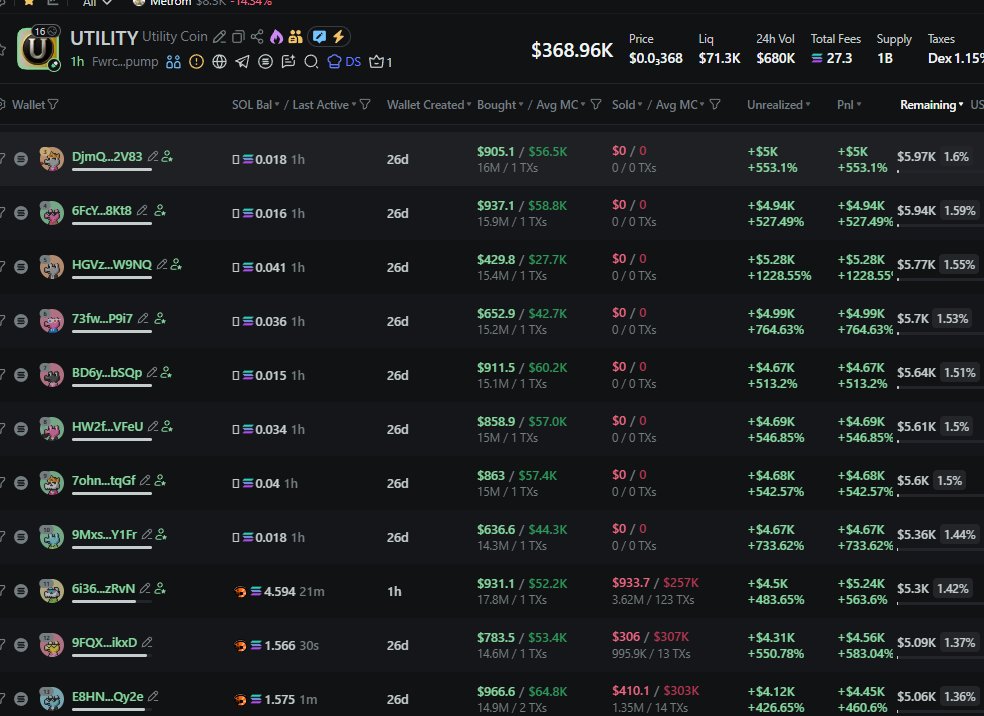Click the yellow warning circle icon
The width and height of the screenshot is (984, 716).
point(196,62)
